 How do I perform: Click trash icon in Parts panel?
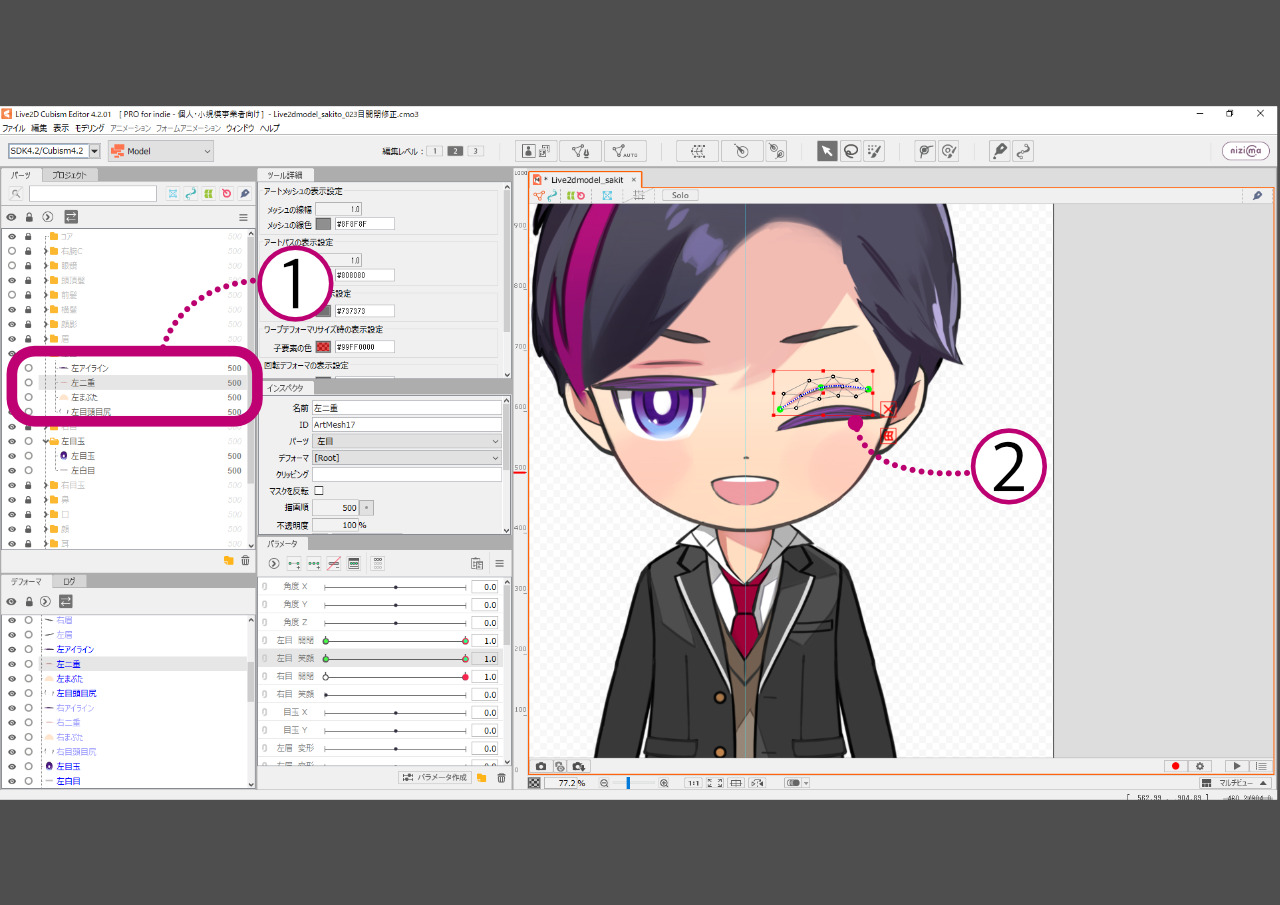pyautogui.click(x=245, y=561)
